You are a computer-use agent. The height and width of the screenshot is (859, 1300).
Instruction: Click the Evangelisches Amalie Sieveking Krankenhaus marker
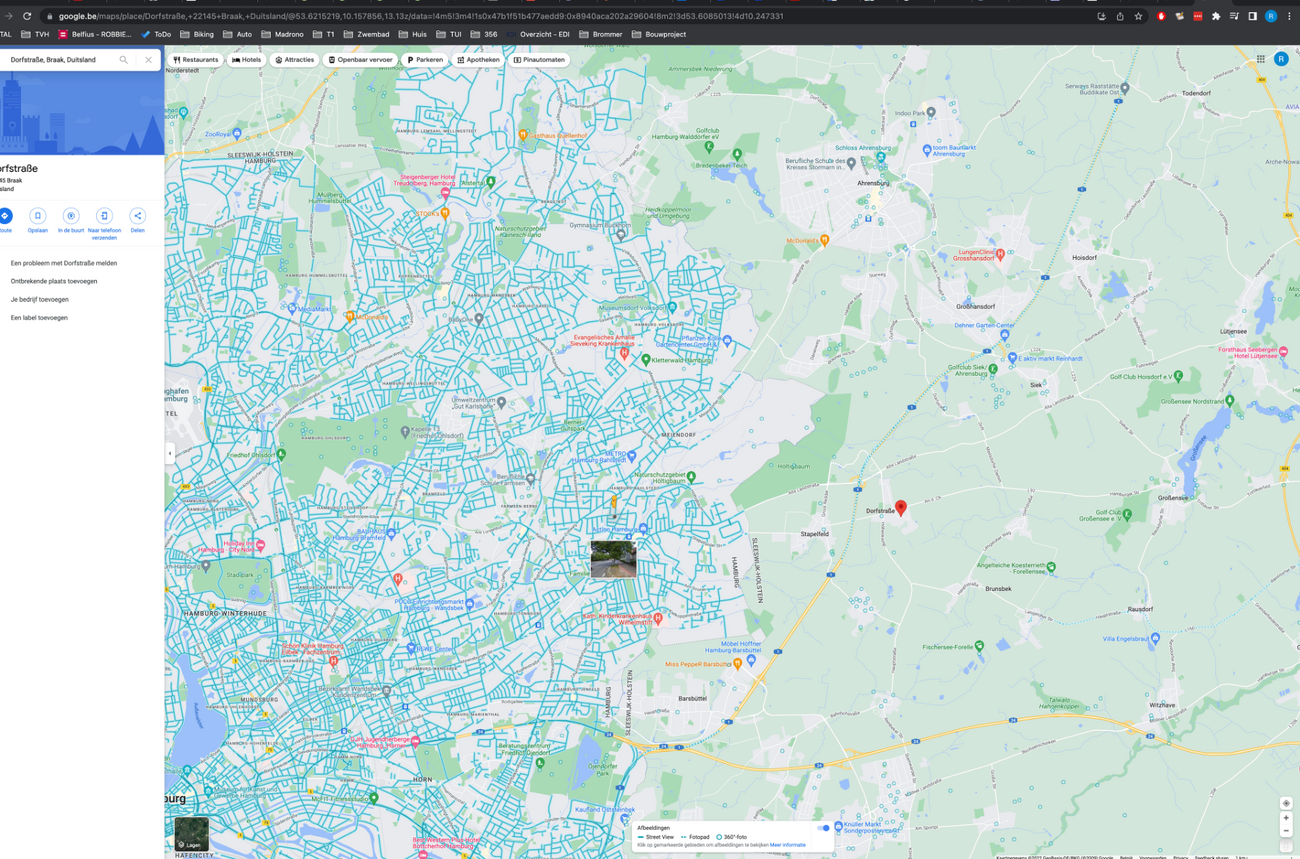tap(624, 353)
